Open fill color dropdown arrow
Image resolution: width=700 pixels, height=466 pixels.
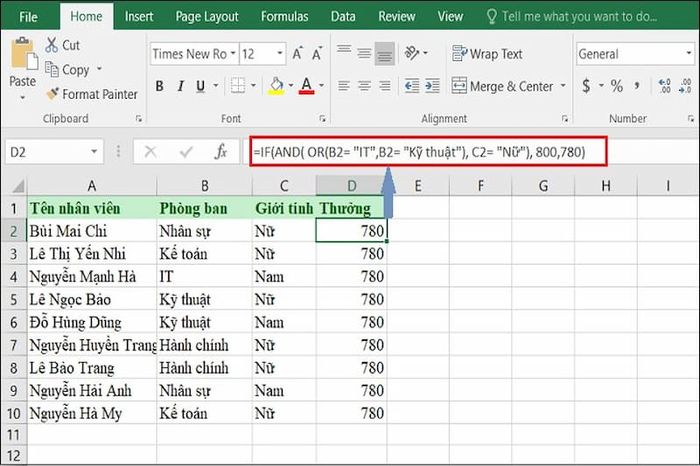291,85
